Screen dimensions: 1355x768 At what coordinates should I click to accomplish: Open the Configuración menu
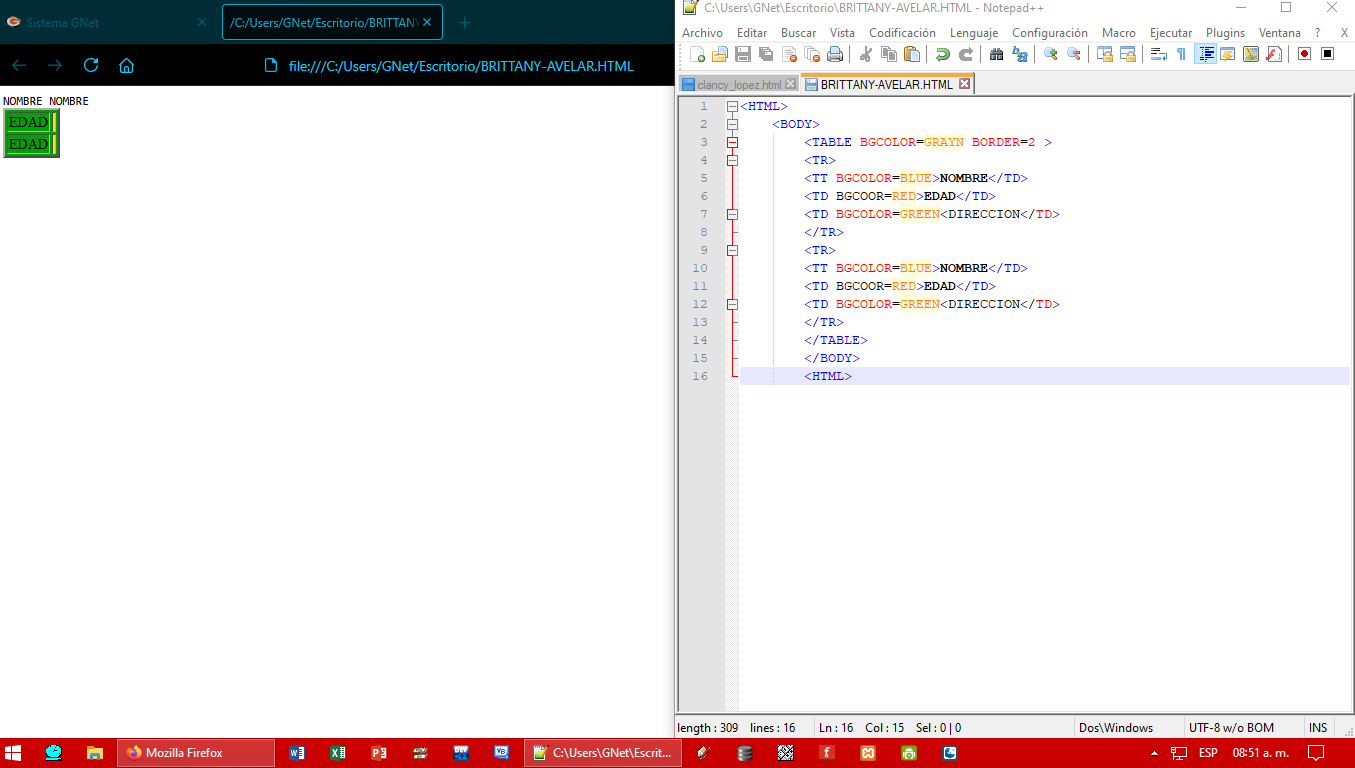(1050, 33)
